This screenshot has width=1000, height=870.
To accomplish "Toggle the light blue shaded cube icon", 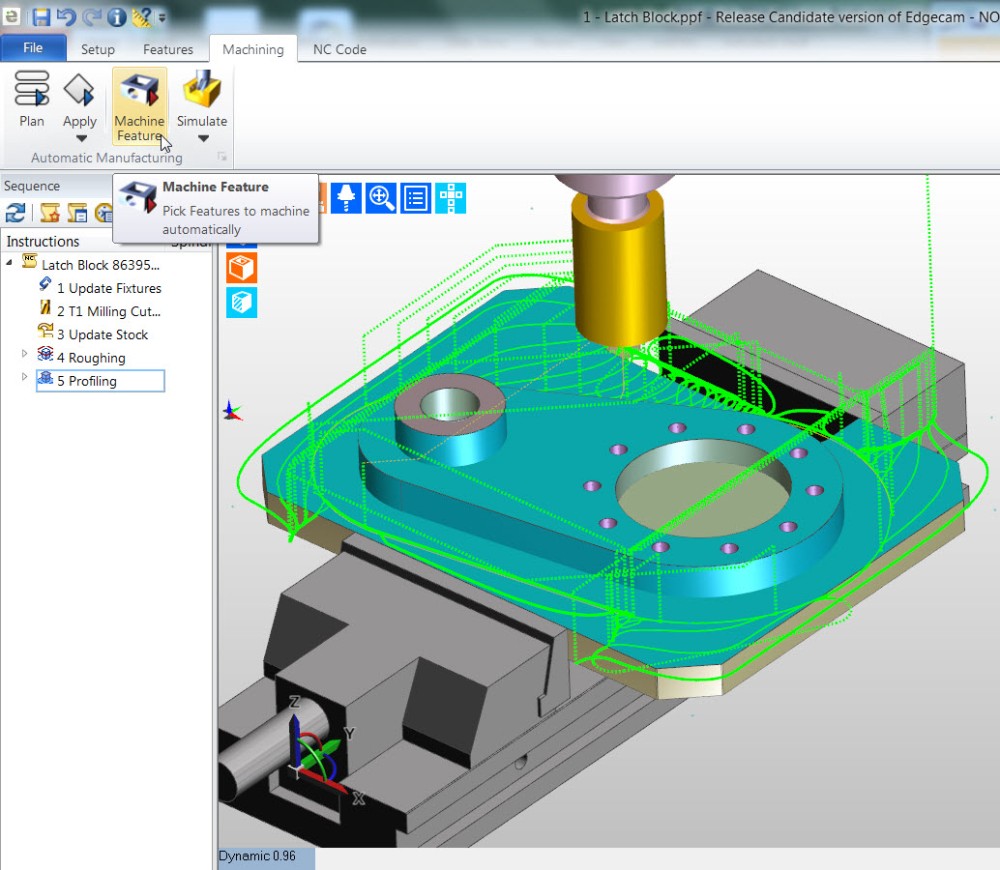I will [242, 302].
